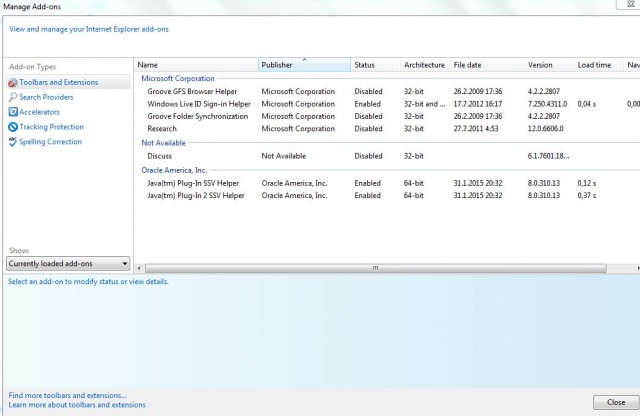Click the Search Providers magnifier icon

(x=13, y=97)
